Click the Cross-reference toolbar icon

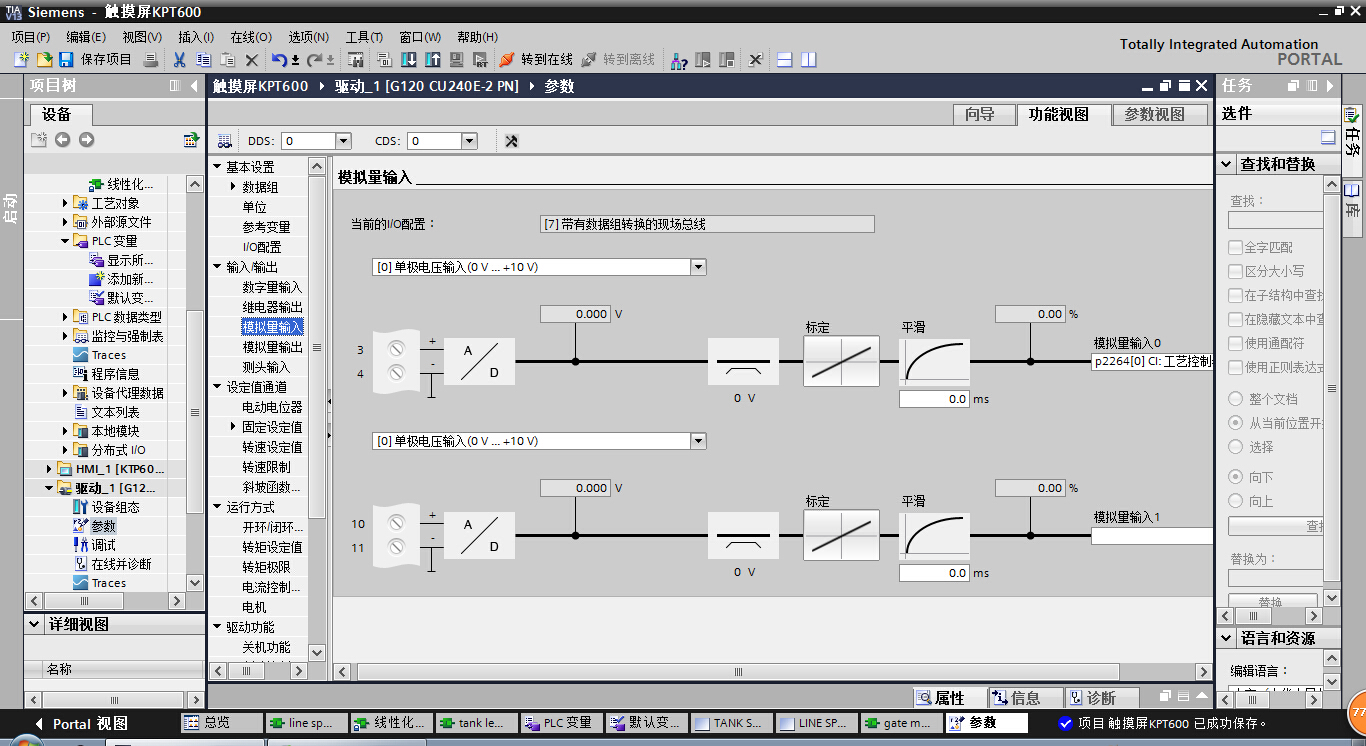756,60
